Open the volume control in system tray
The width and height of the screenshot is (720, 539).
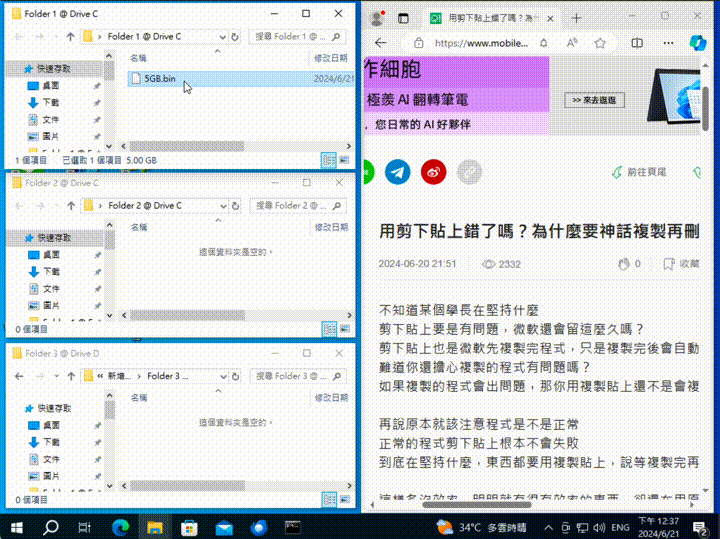[x=599, y=528]
